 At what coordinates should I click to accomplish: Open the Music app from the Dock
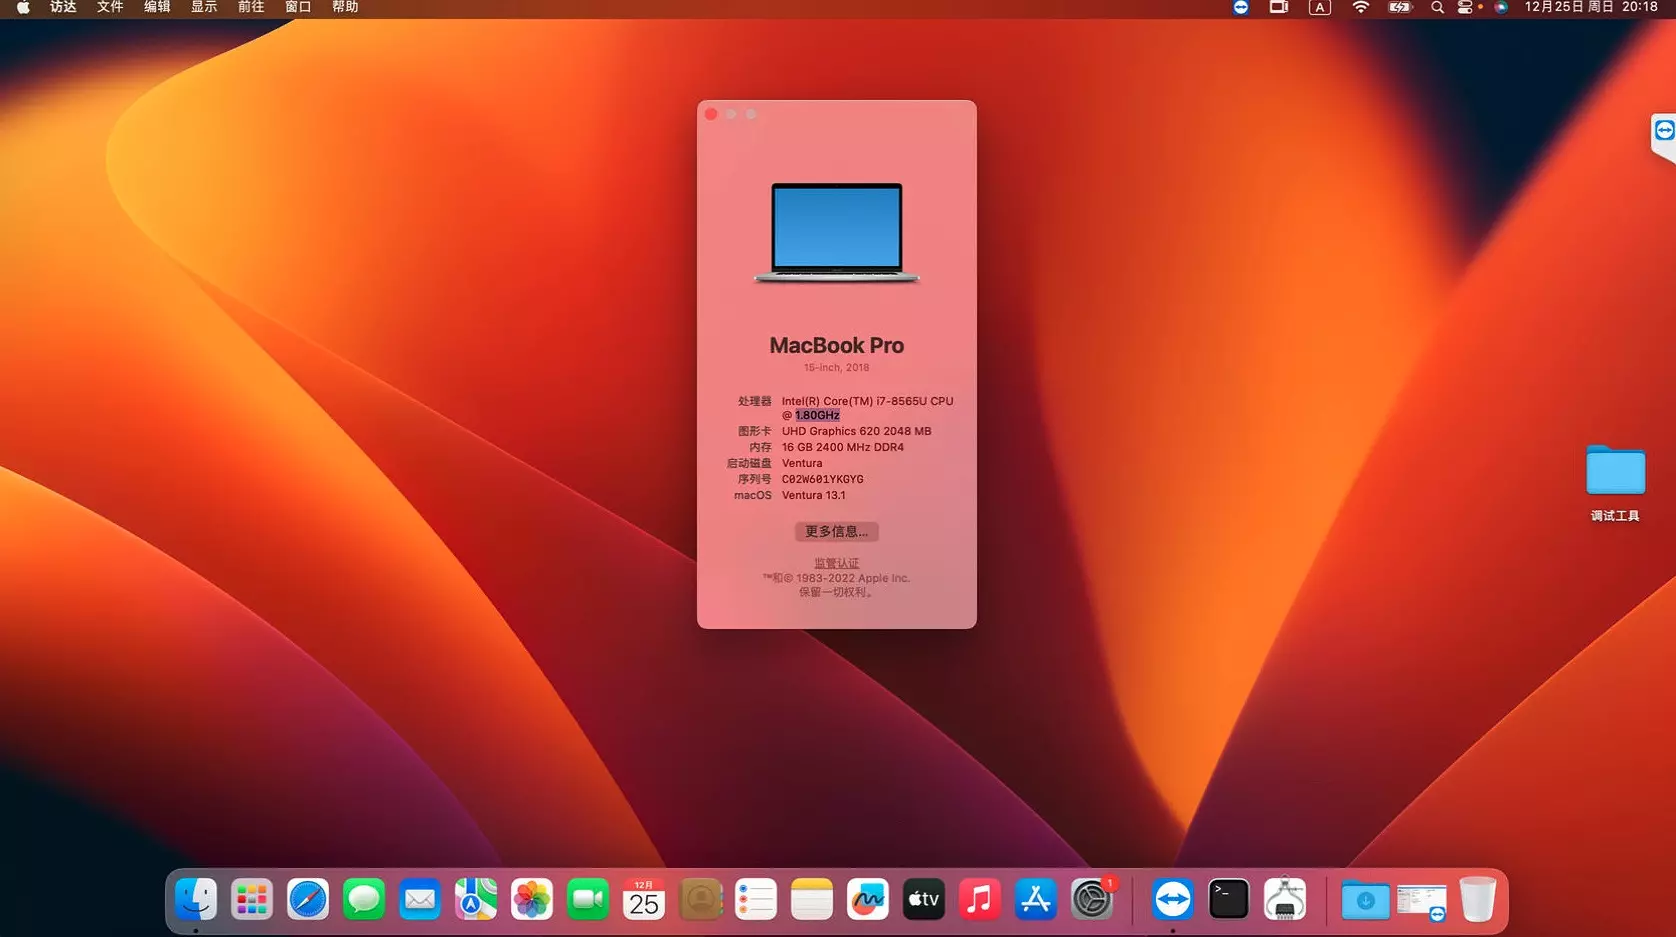(x=979, y=899)
